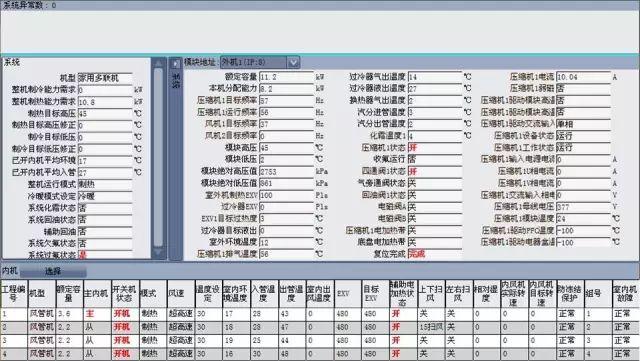Image resolution: width=640 pixels, height=361 pixels.
Task: Click the 室外机制热EXV field showing 100
Action: tap(287, 195)
